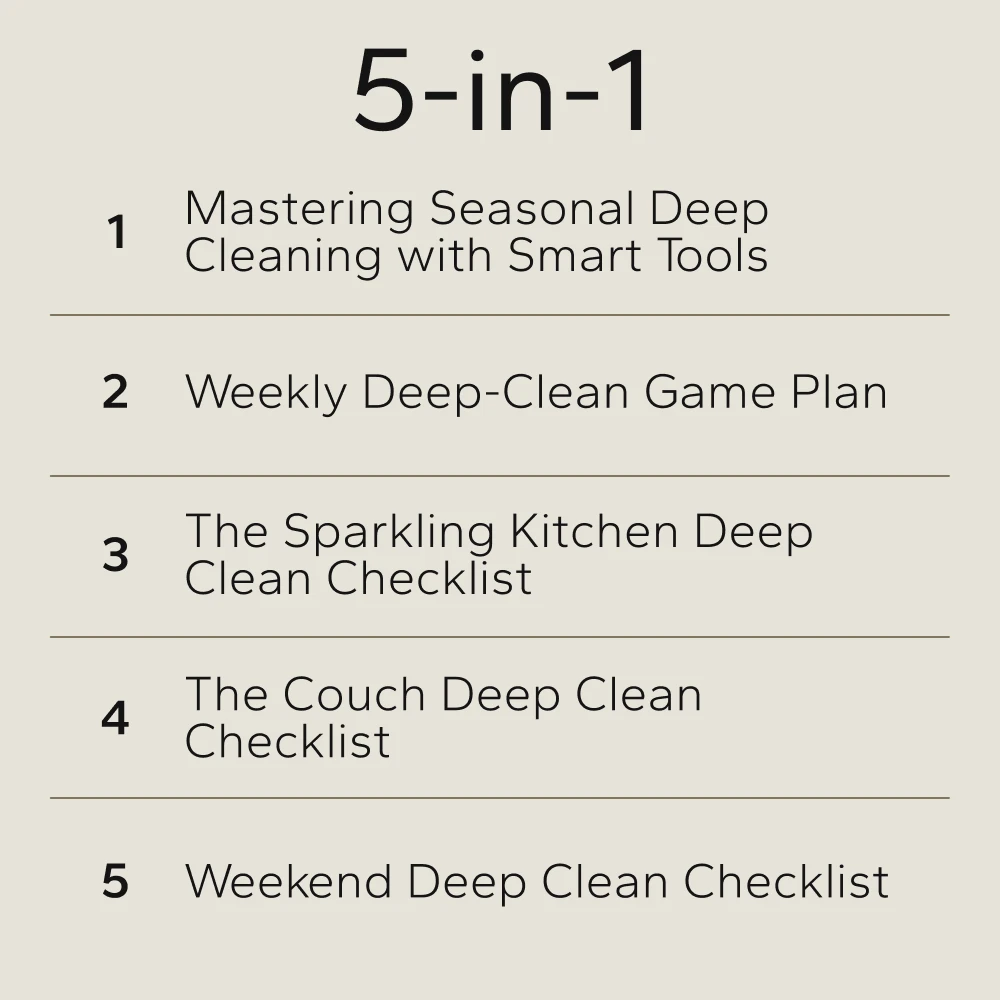Select the number 3 list marker

[116, 556]
